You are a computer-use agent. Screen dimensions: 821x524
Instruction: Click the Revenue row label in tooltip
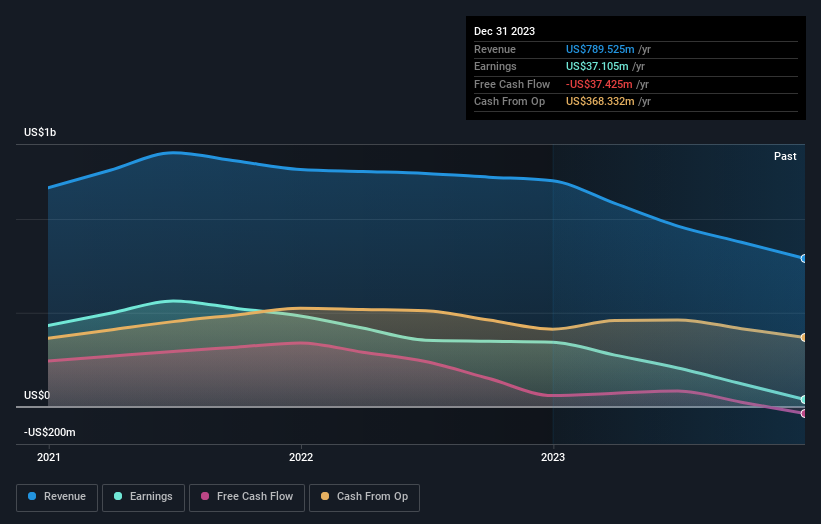[x=495, y=49]
